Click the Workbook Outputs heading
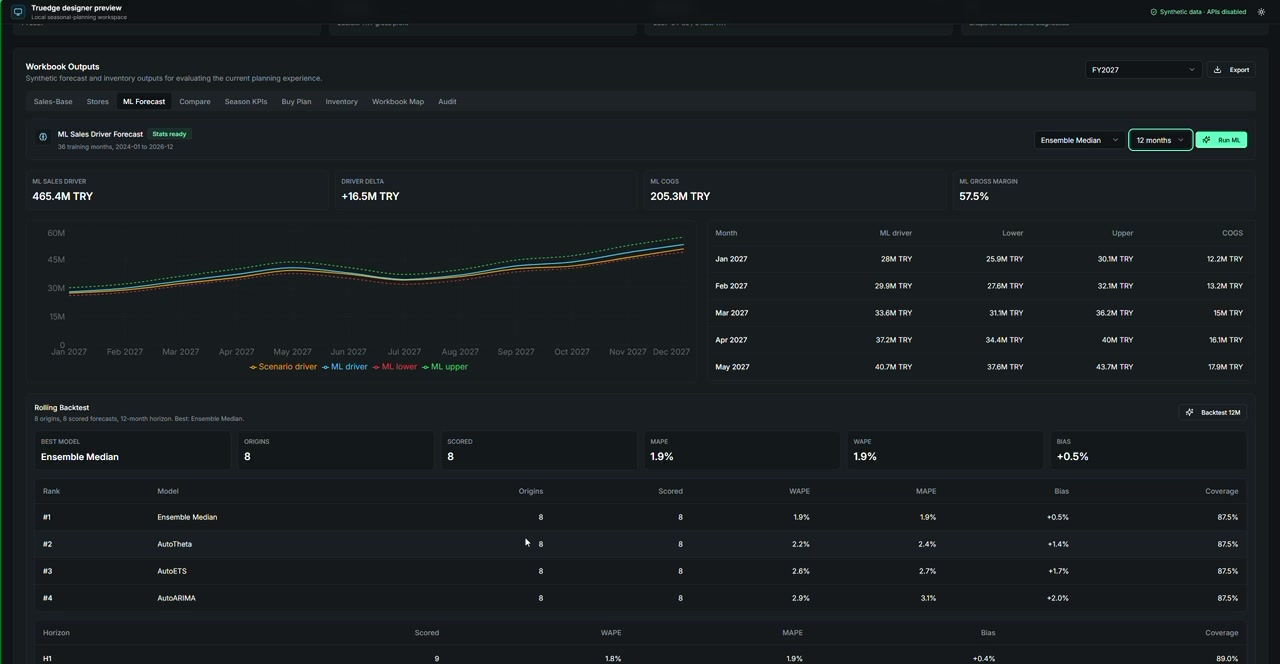 pos(63,67)
